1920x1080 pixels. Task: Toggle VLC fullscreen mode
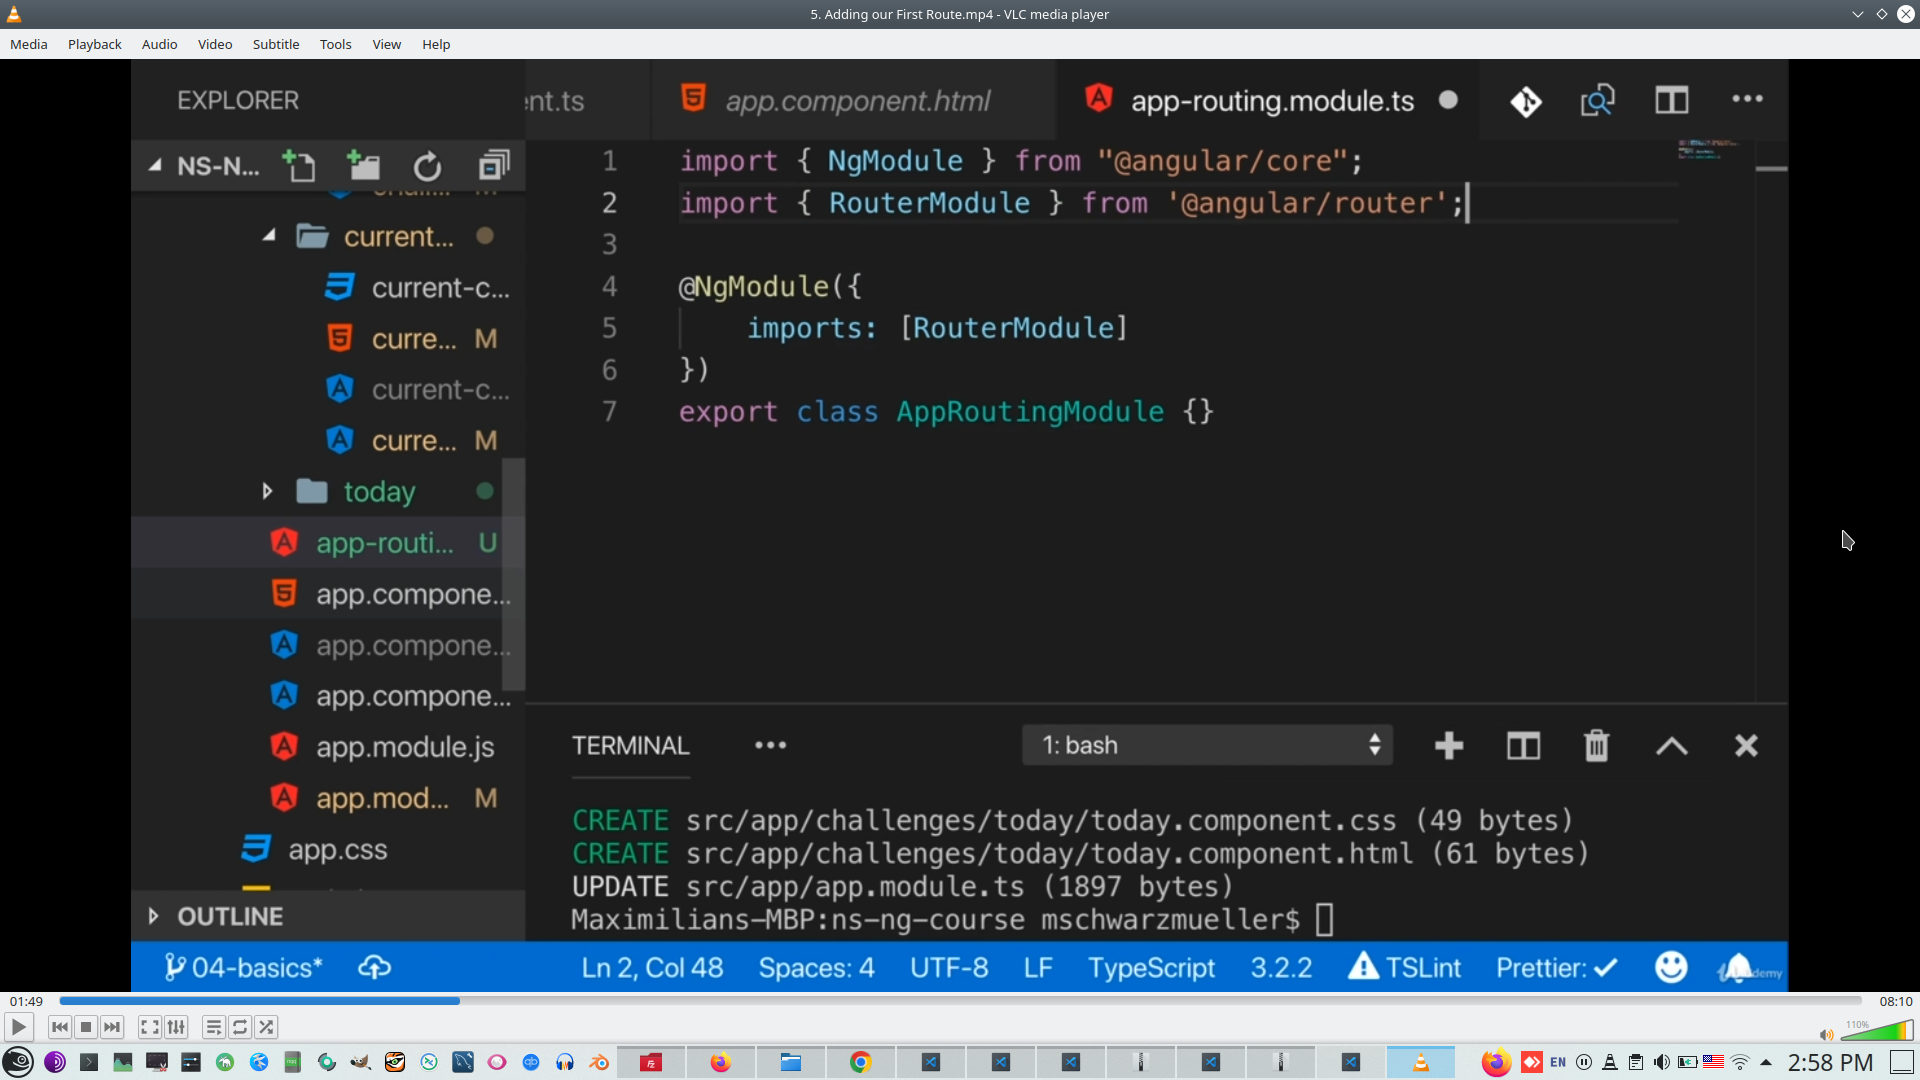coord(149,1027)
